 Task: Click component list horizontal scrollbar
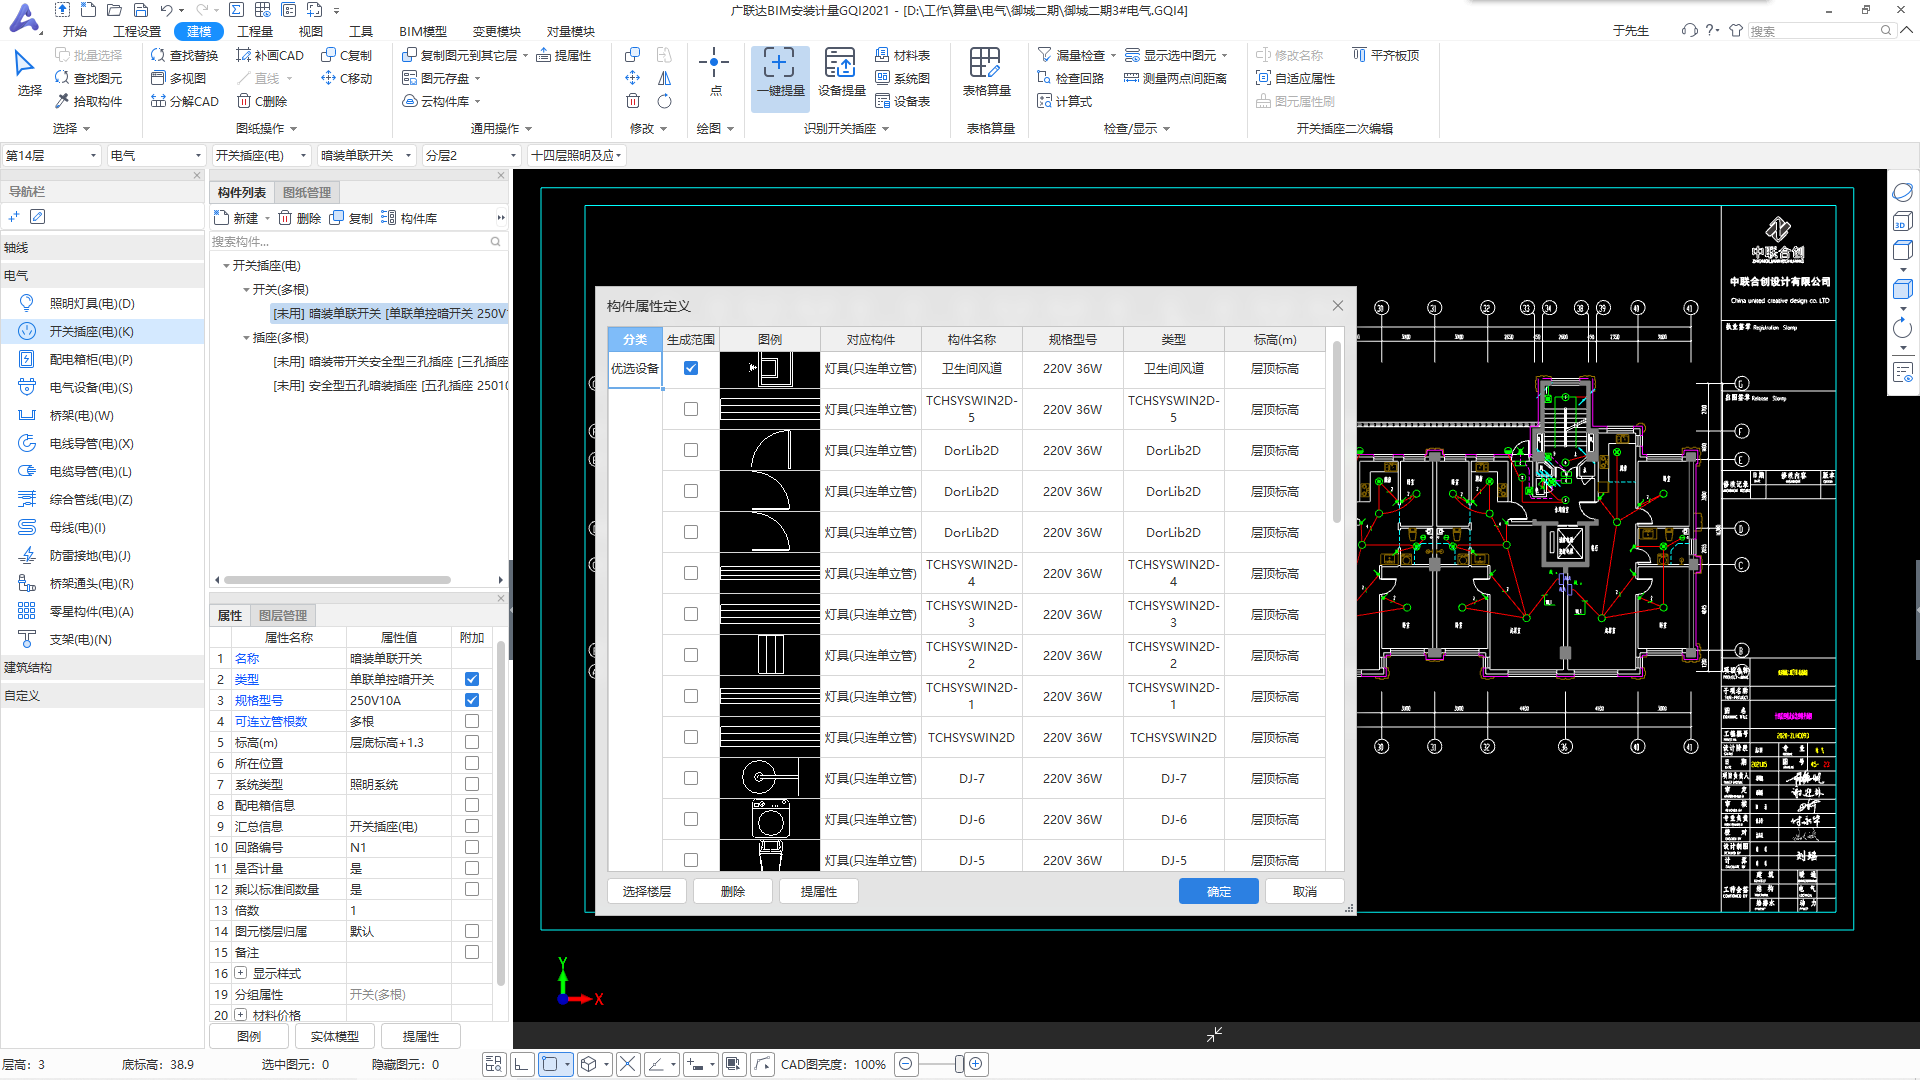337,580
